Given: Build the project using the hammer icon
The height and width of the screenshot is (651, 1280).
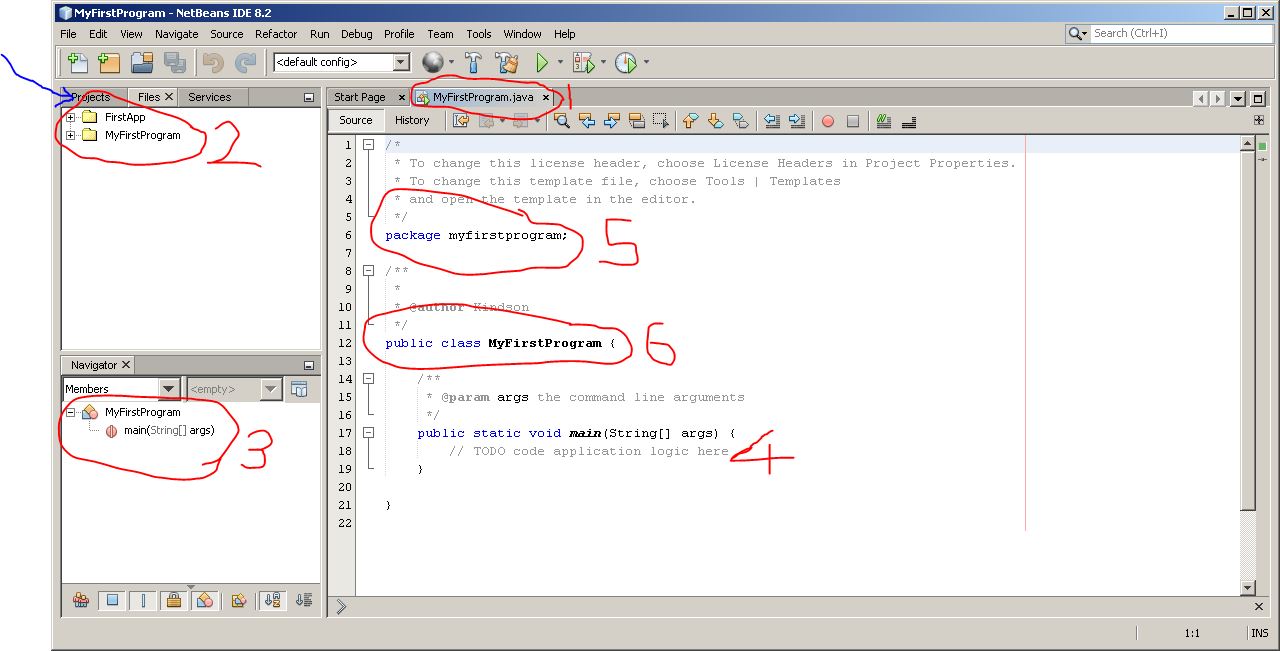Looking at the screenshot, I should 473,62.
